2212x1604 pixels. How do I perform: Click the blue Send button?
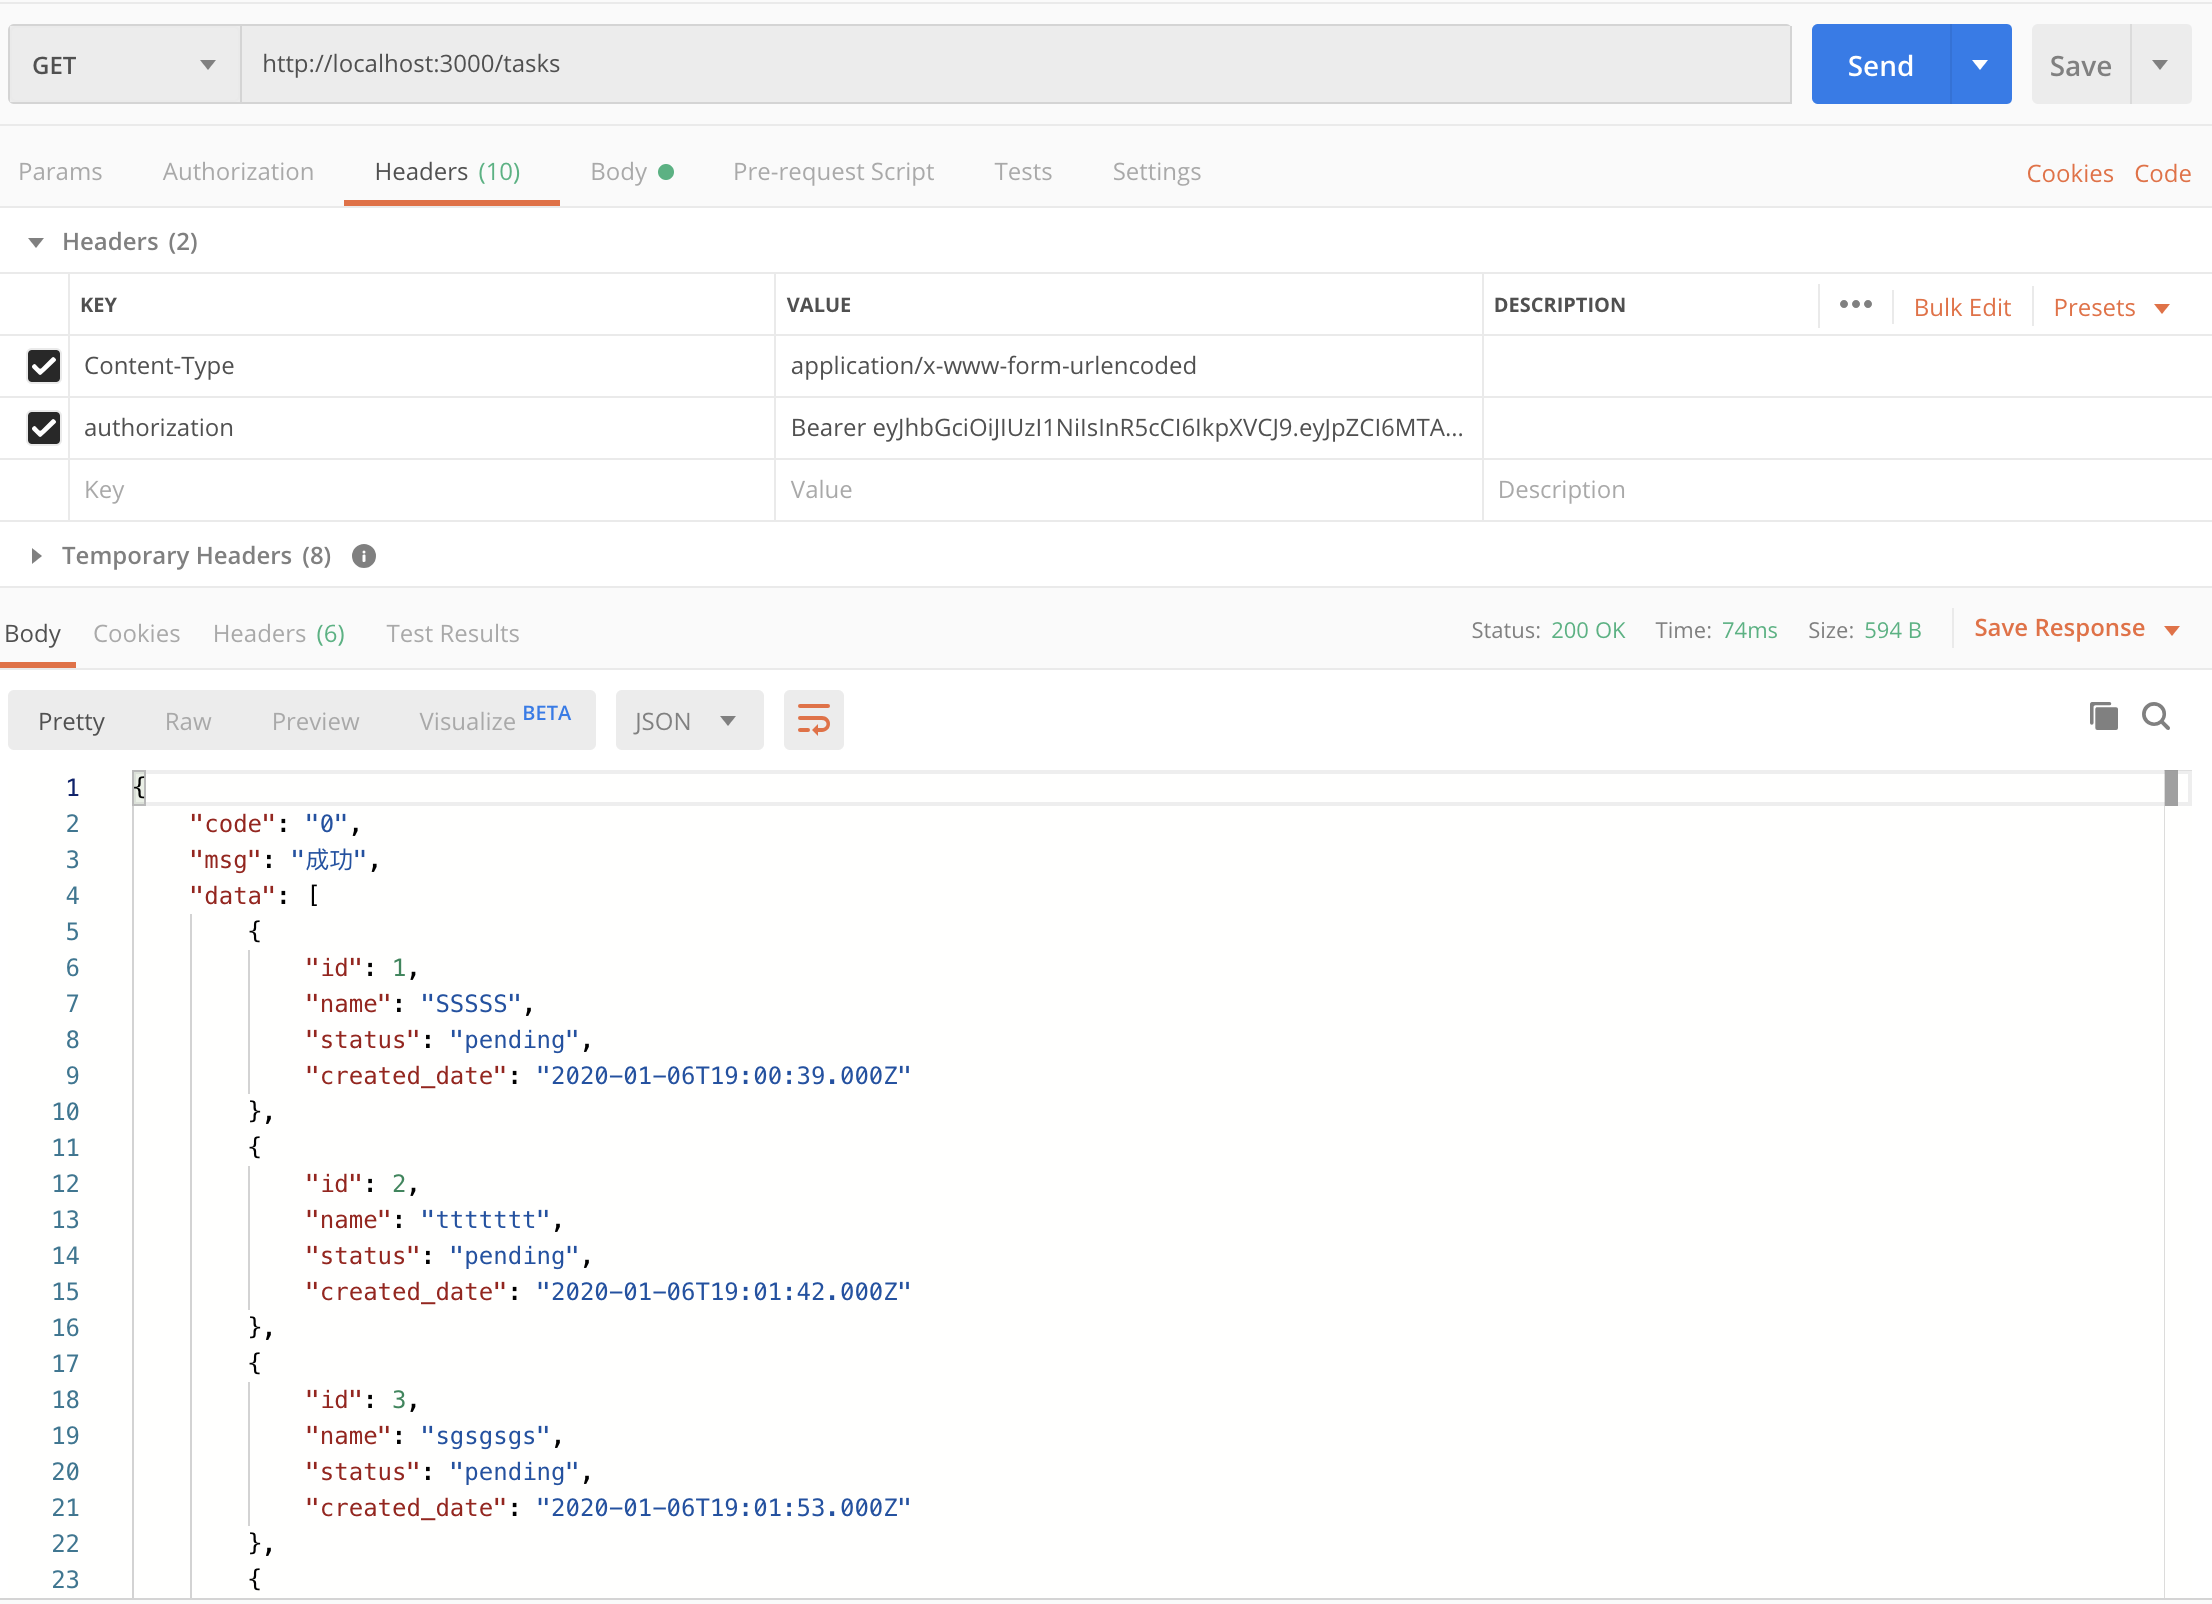(x=1879, y=65)
